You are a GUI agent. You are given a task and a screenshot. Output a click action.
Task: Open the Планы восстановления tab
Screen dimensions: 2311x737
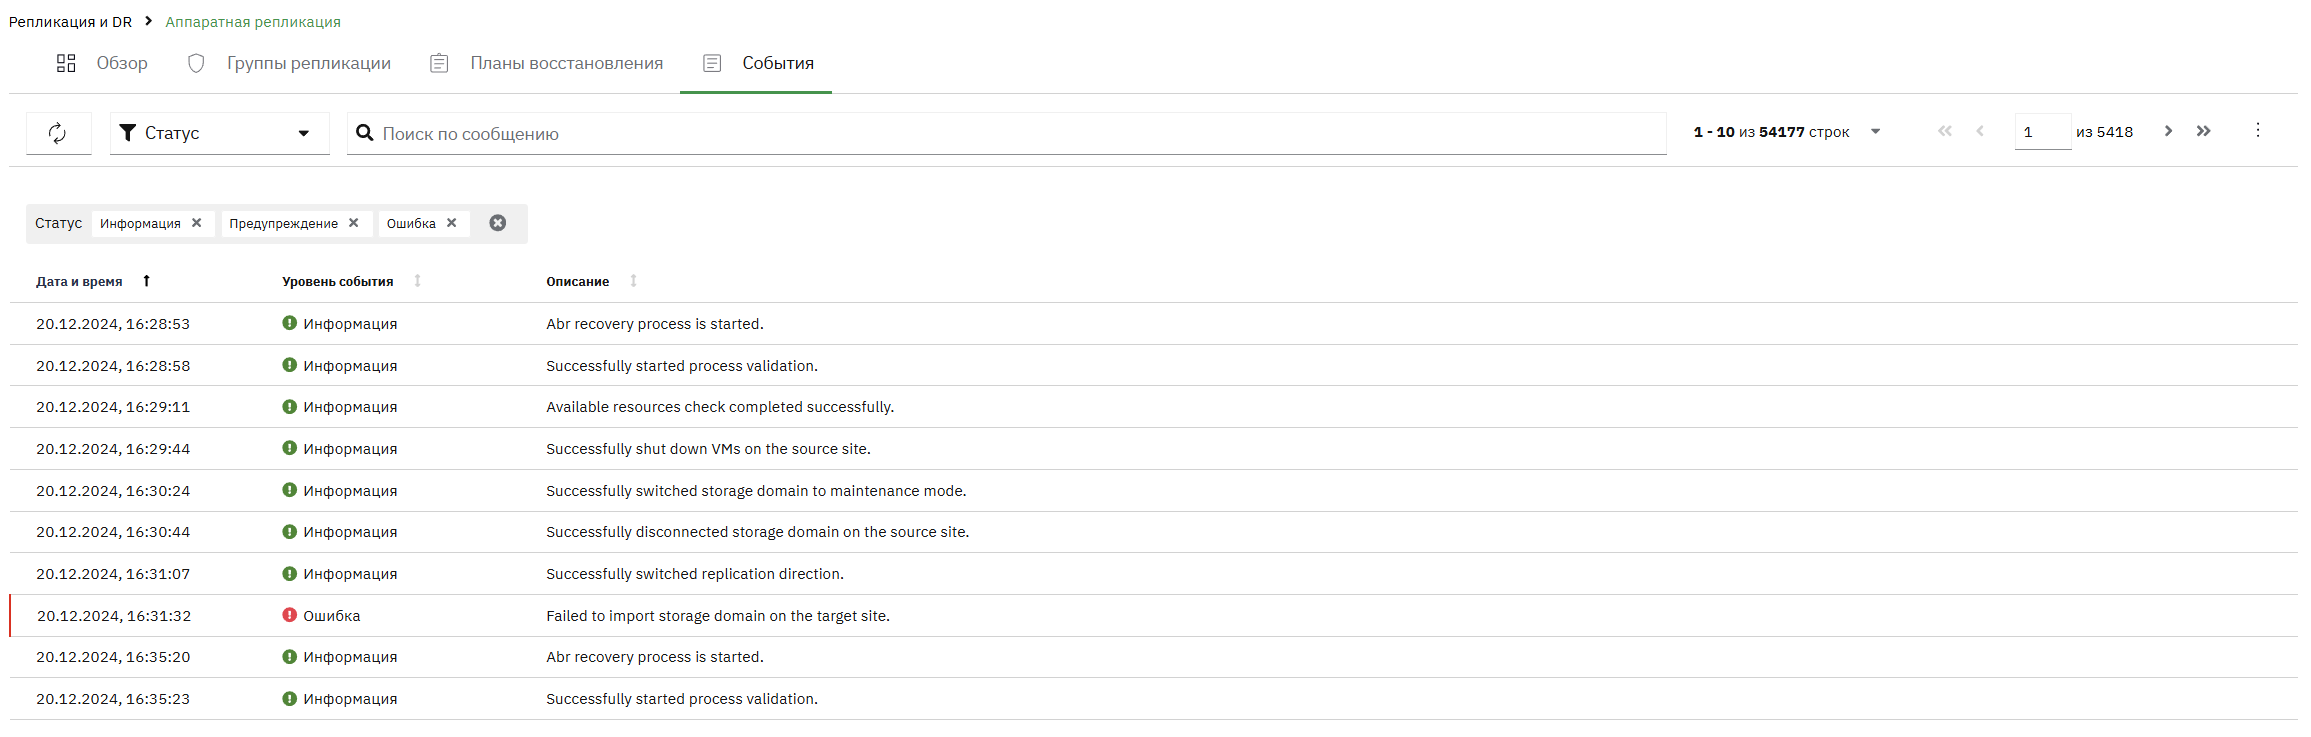click(547, 63)
